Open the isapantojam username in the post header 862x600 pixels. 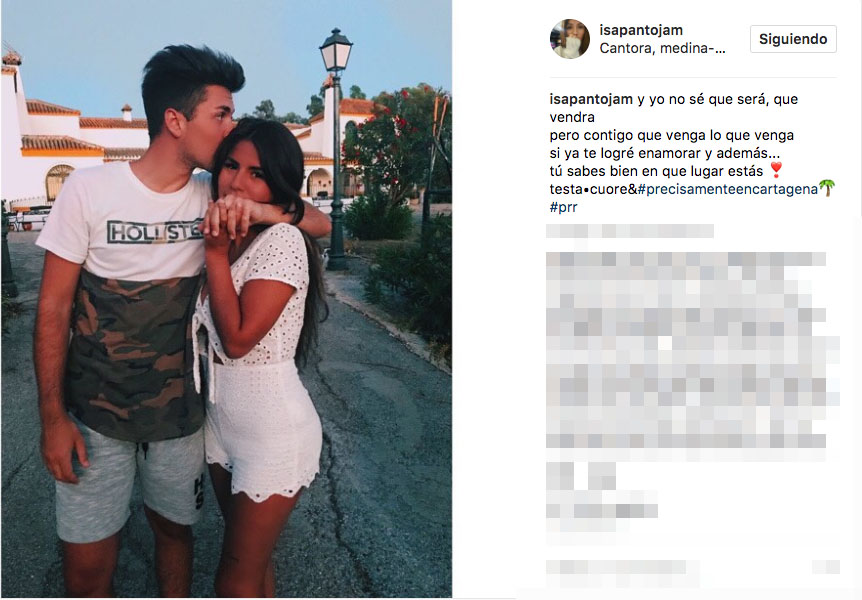click(x=640, y=30)
